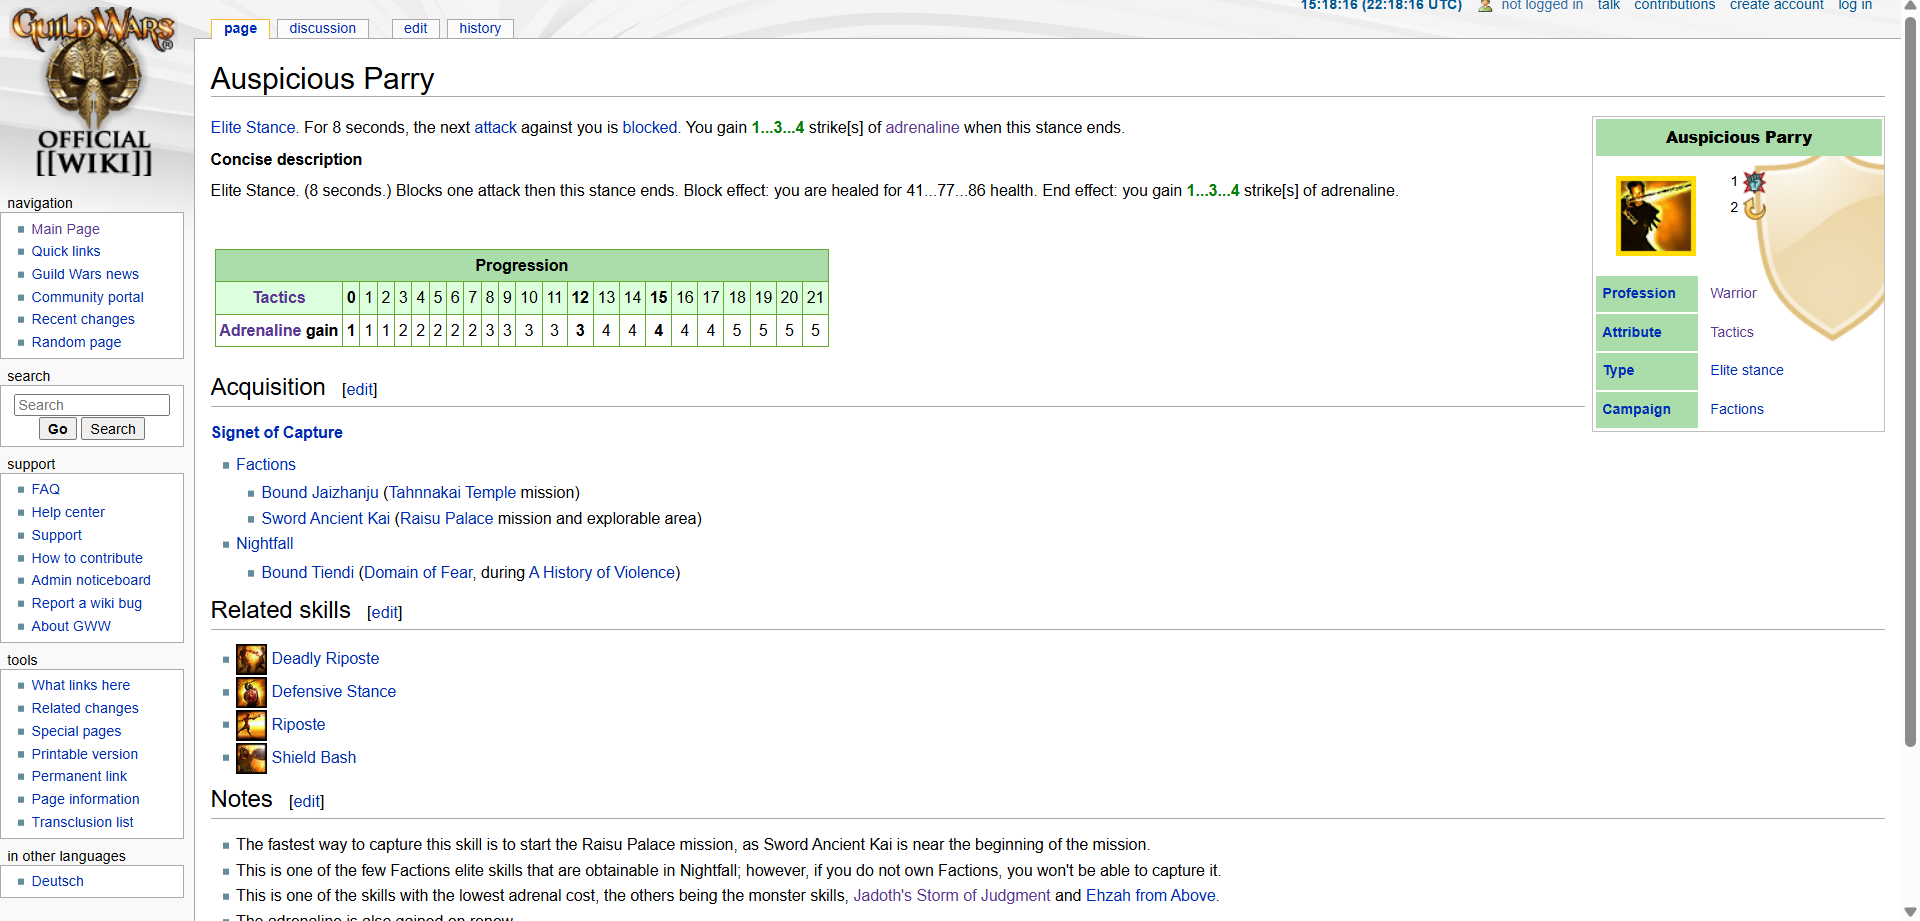Open Ehzah from Above link
The width and height of the screenshot is (1920, 921).
tap(1151, 895)
